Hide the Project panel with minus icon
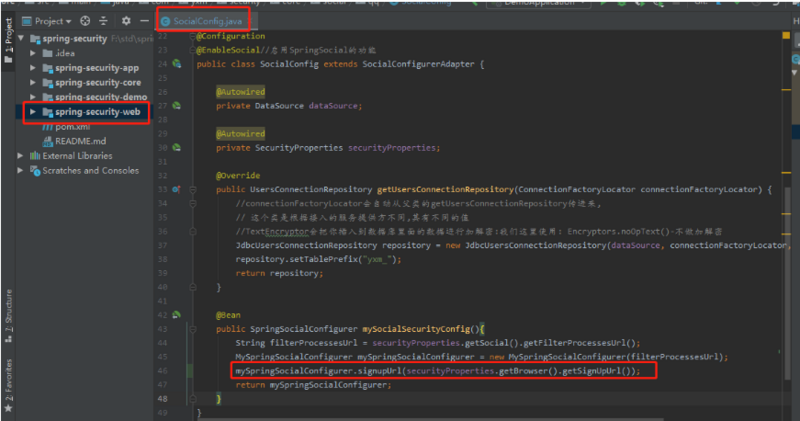800x421 pixels. point(144,21)
